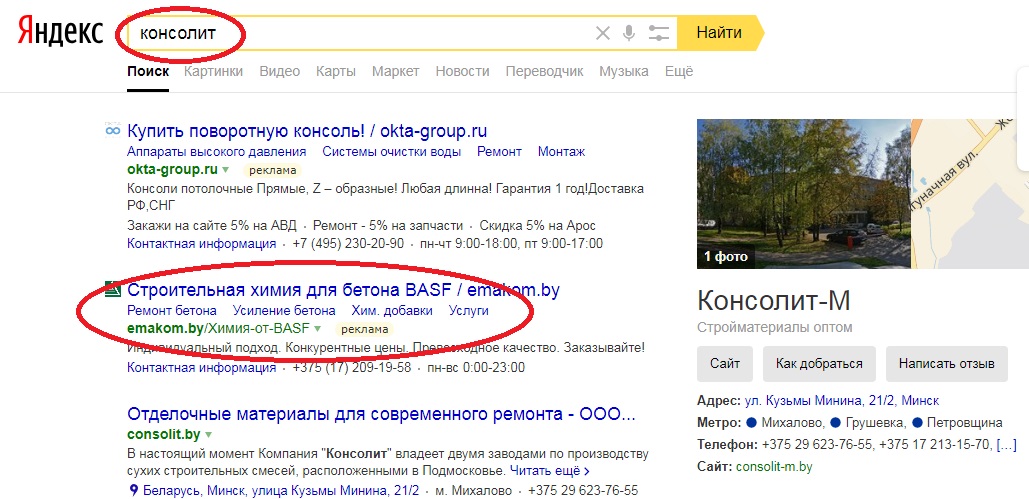Open the Ремонт бетона sitelink

pos(172,311)
